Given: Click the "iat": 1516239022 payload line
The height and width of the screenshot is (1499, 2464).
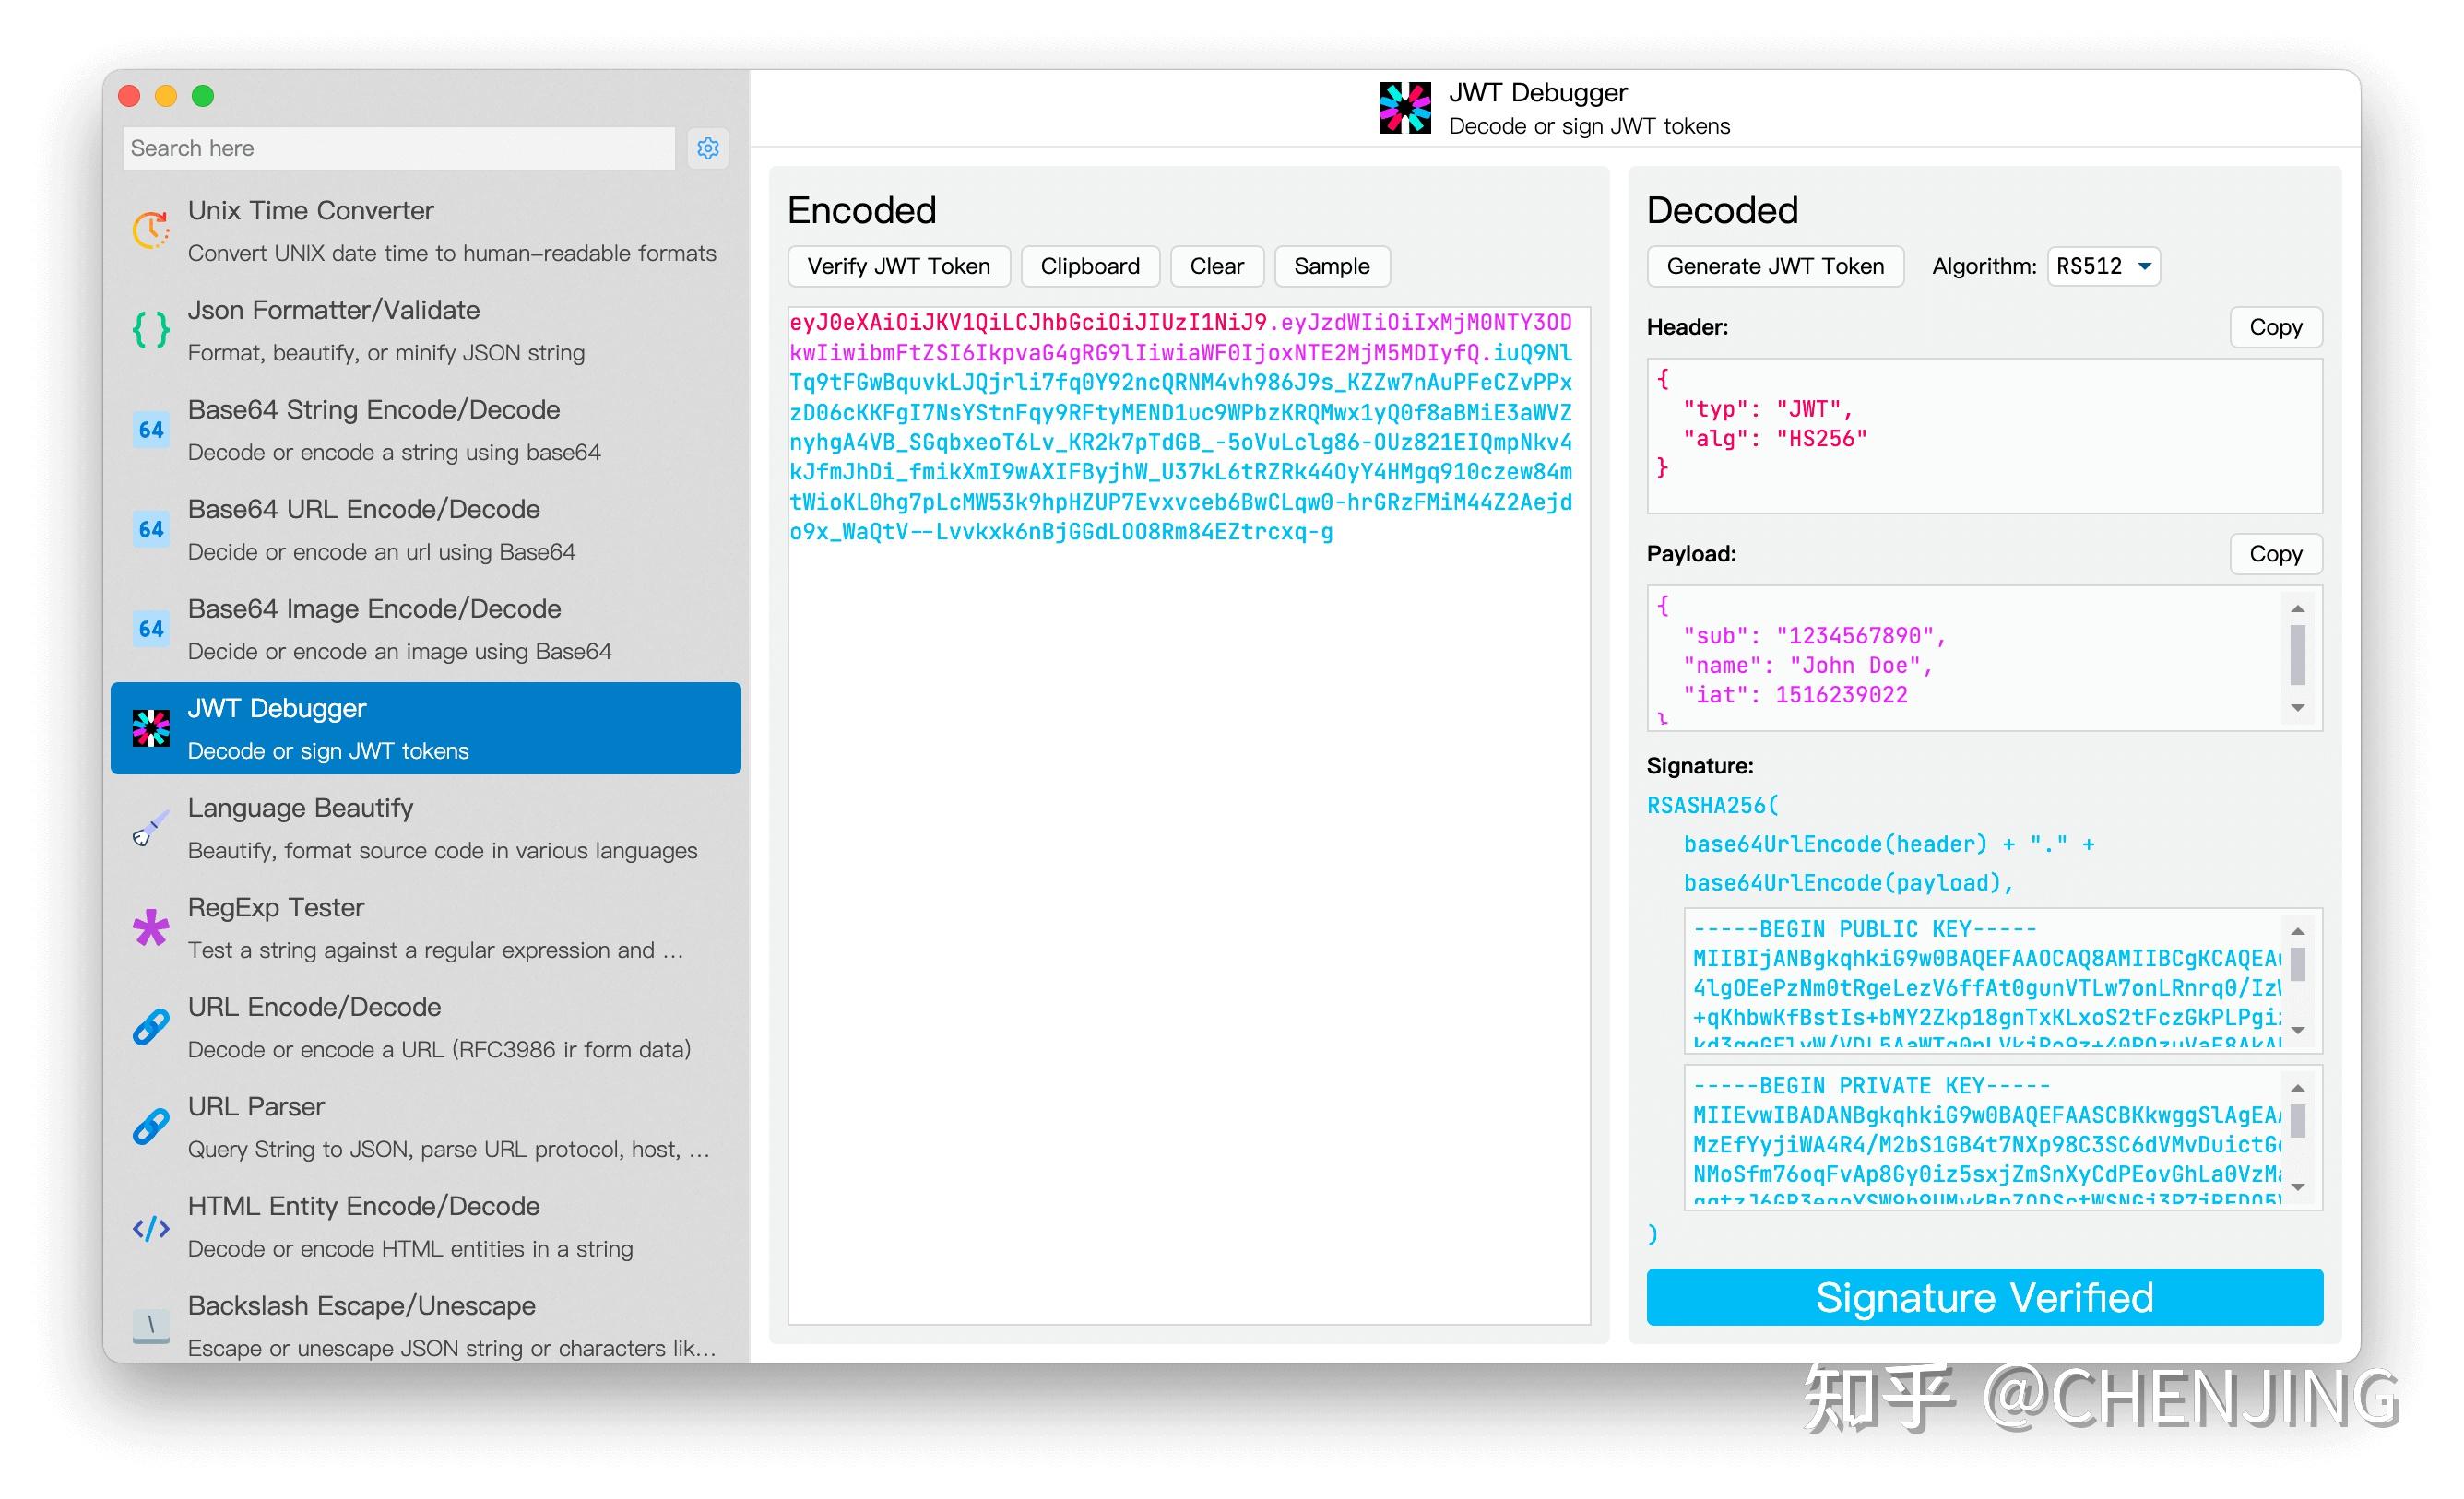Looking at the screenshot, I should (1795, 694).
